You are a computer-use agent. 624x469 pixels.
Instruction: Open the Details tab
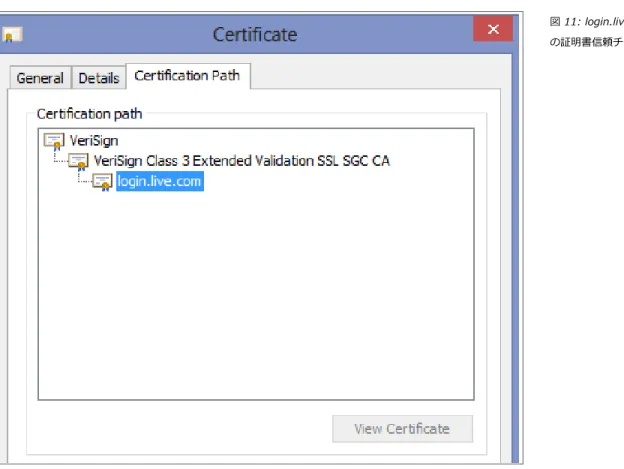point(99,78)
